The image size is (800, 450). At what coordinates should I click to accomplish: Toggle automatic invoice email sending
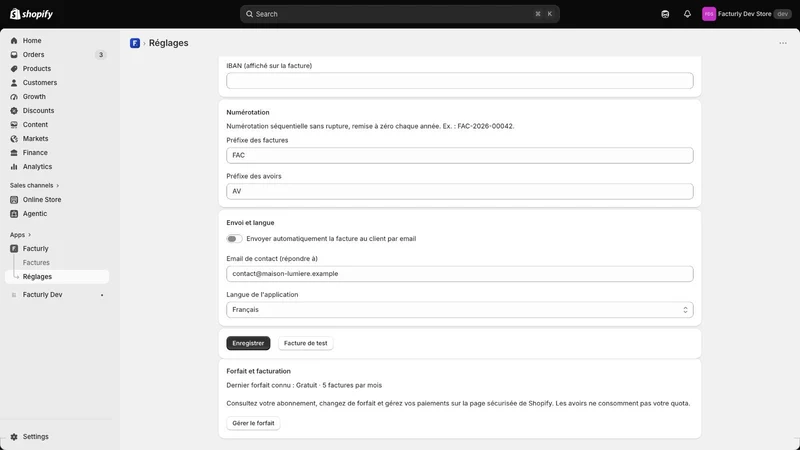click(234, 239)
